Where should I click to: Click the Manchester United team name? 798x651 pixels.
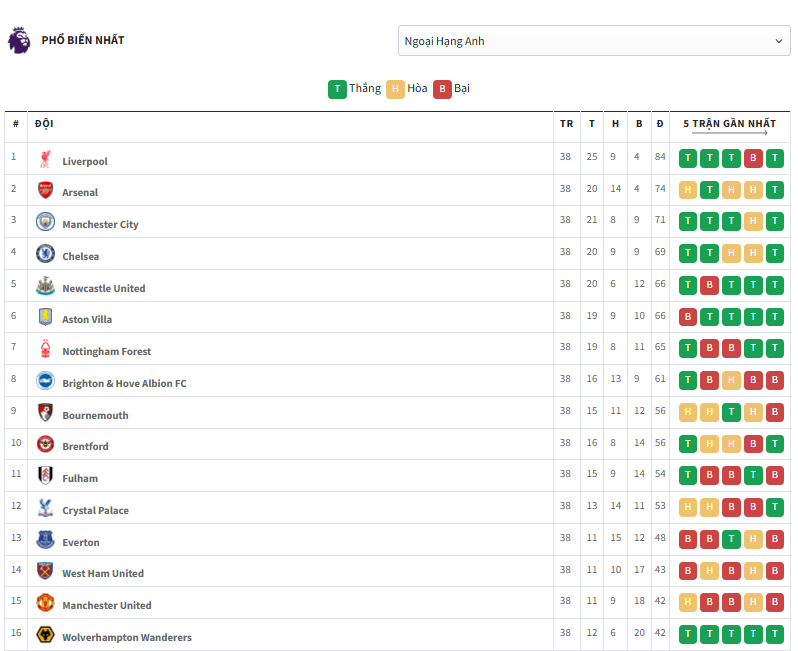pos(106,606)
